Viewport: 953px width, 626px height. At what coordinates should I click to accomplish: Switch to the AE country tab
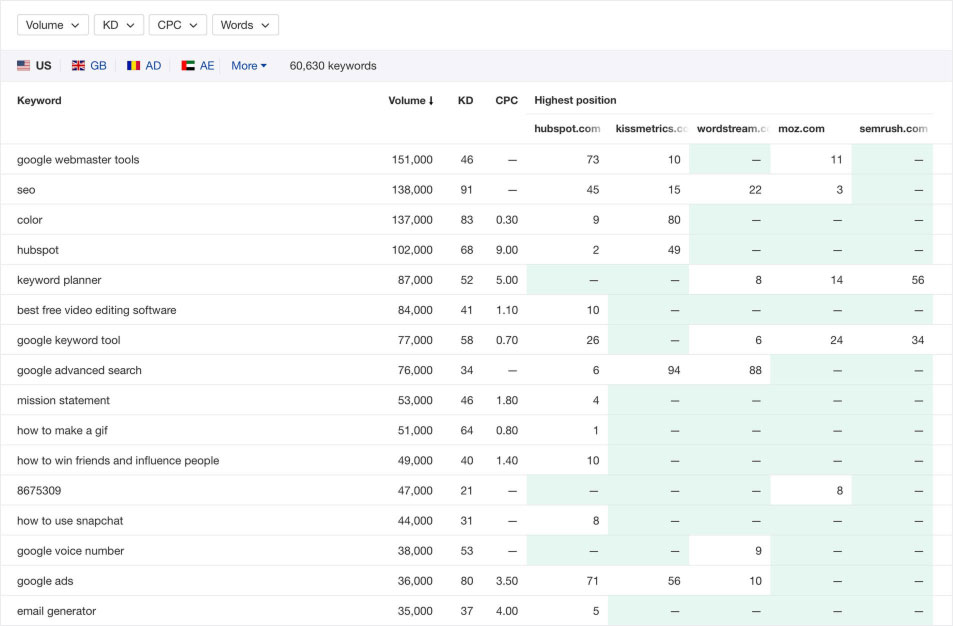[198, 66]
